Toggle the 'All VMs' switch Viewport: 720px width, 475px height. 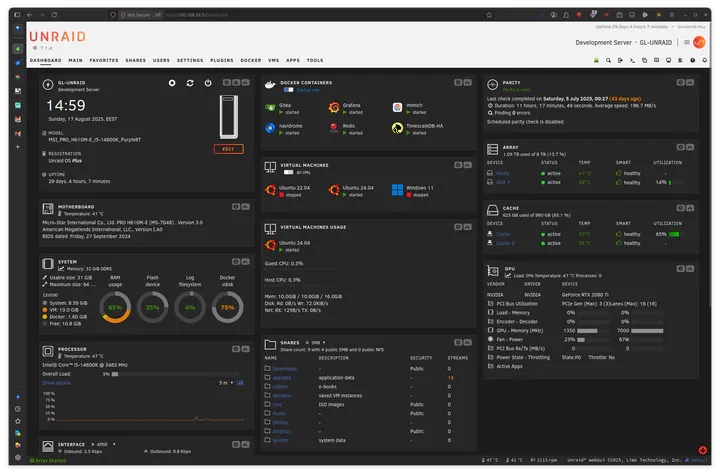(288, 173)
